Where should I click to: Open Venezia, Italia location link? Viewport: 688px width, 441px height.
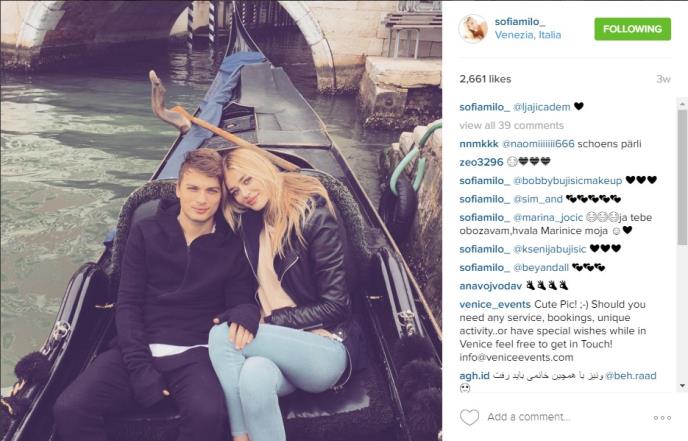point(528,35)
